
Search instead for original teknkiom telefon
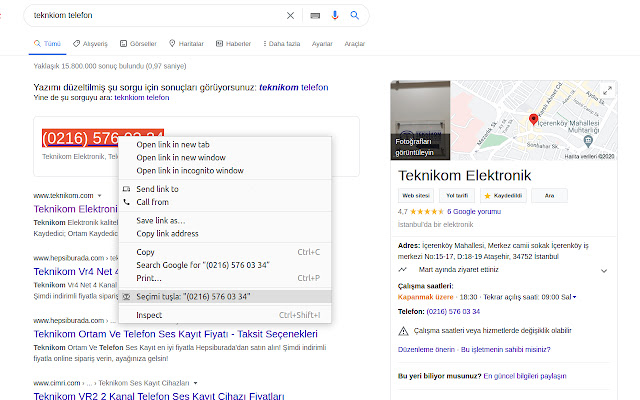142,98
